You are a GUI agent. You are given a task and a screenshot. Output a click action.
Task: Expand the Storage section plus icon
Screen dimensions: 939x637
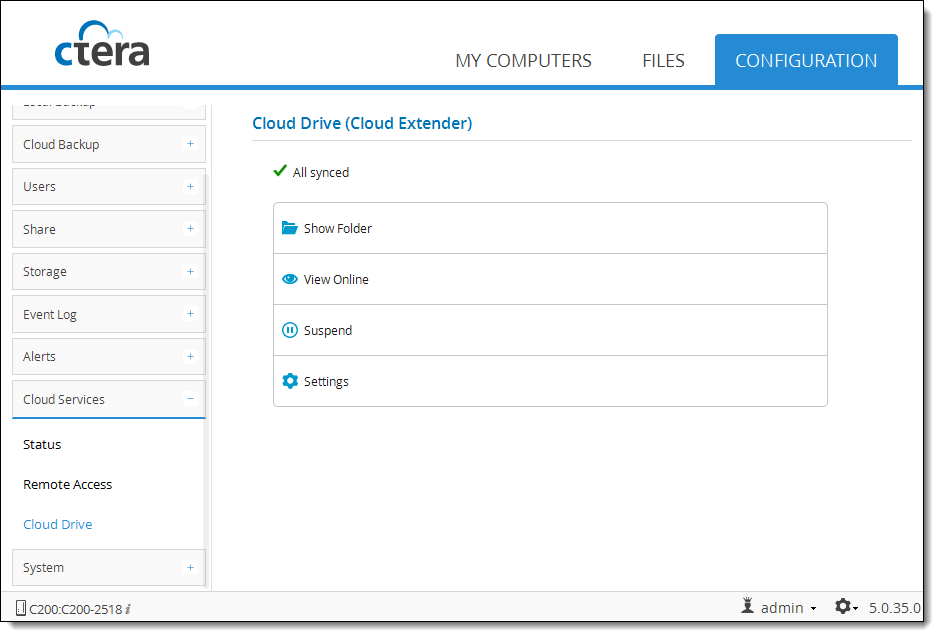click(x=190, y=271)
